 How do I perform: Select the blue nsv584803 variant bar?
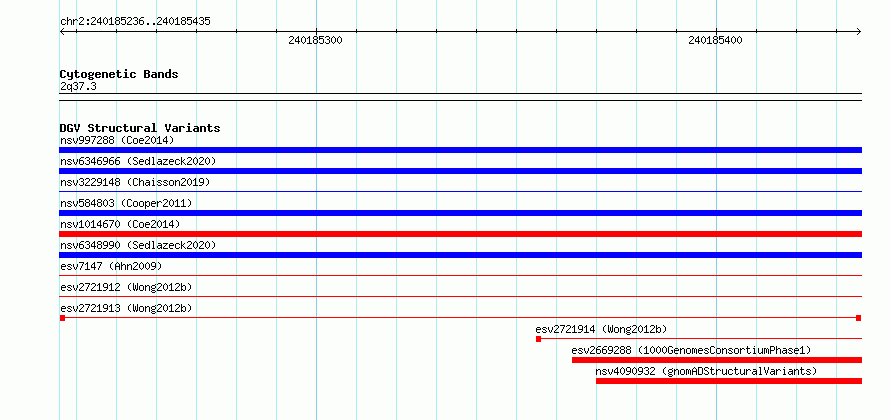coord(460,213)
